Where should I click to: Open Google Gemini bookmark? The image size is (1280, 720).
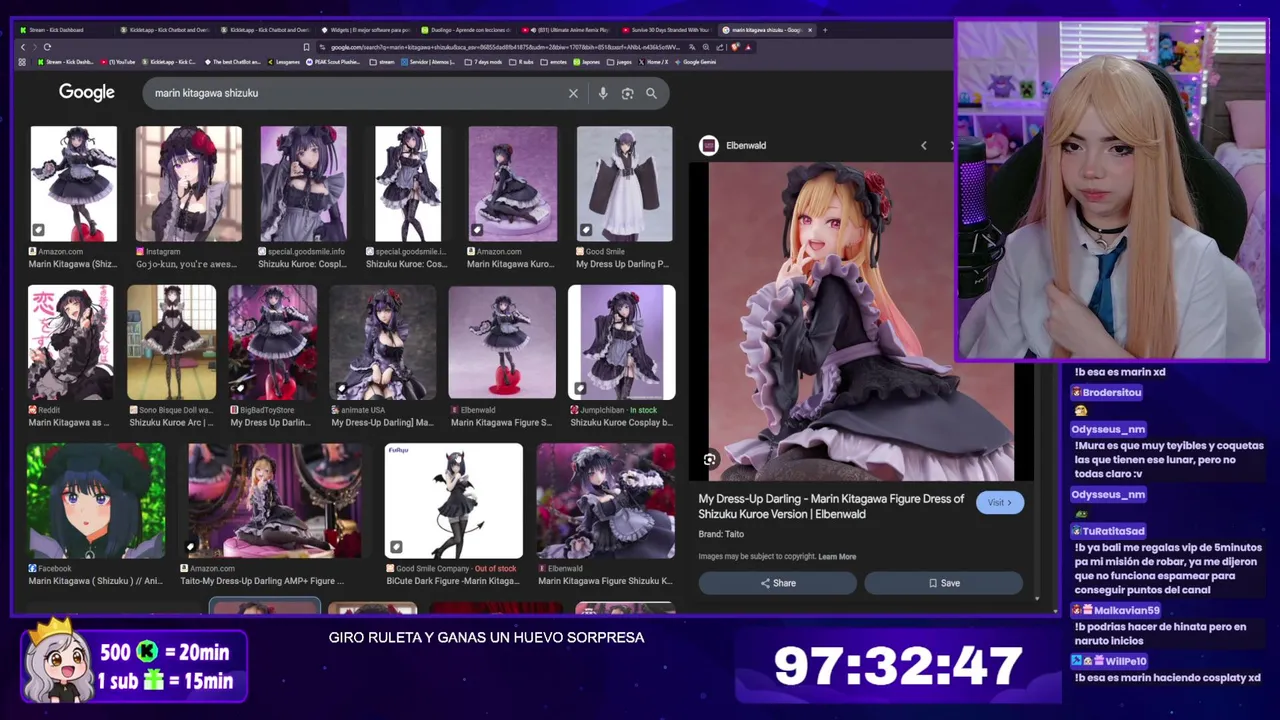[x=695, y=62]
